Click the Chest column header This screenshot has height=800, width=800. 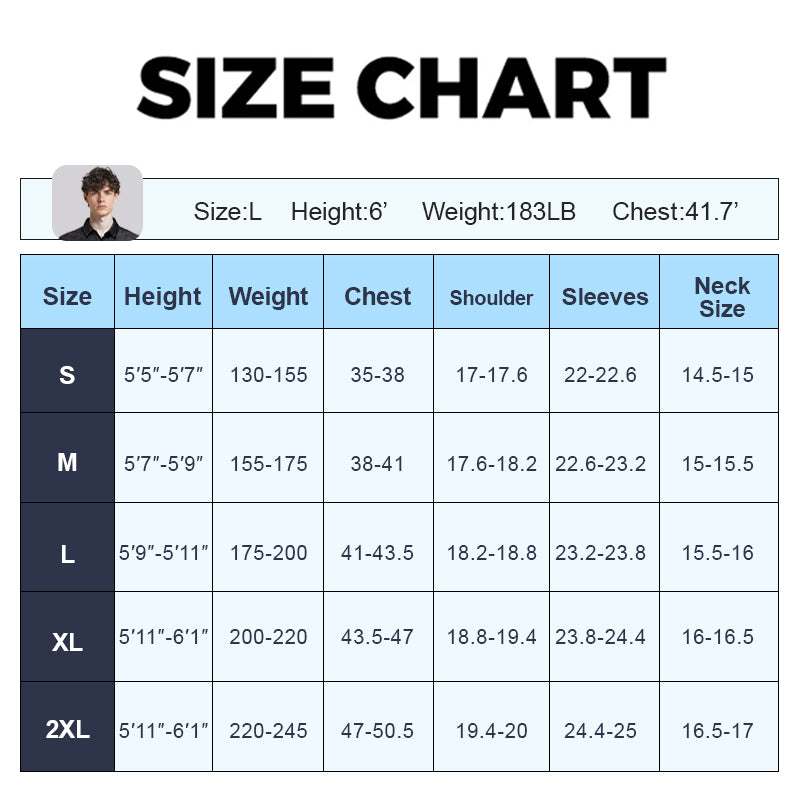(377, 297)
